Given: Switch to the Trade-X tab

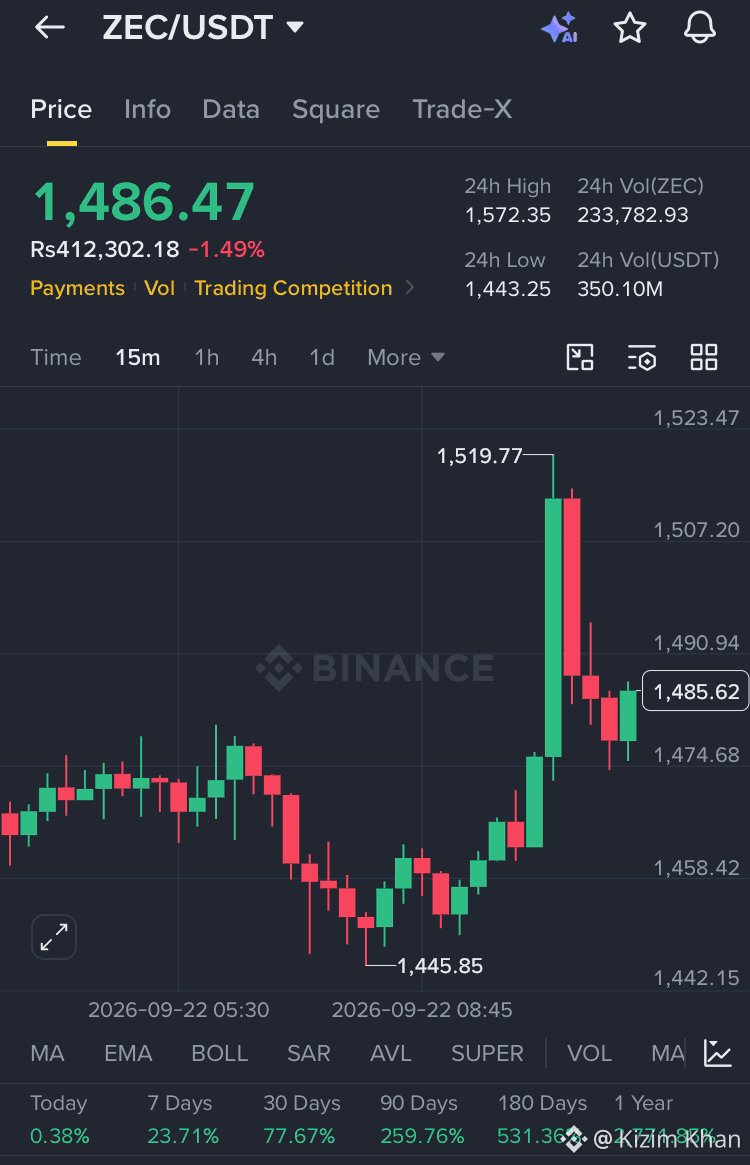Looking at the screenshot, I should click(x=462, y=109).
